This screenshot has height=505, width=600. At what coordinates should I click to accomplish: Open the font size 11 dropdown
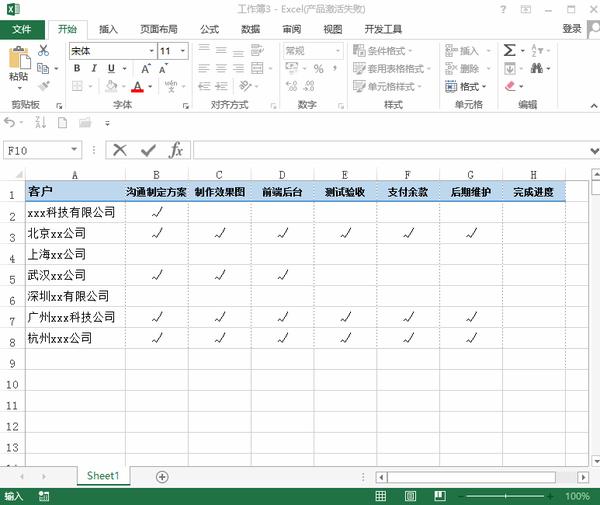click(x=183, y=51)
